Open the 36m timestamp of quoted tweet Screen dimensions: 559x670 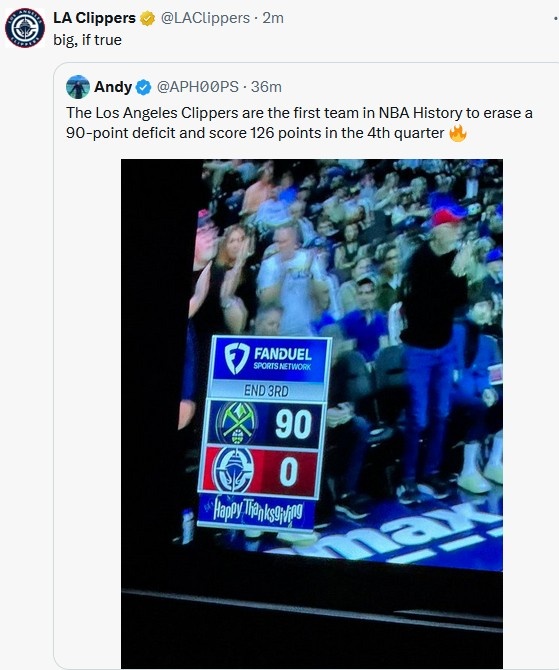click(x=266, y=87)
